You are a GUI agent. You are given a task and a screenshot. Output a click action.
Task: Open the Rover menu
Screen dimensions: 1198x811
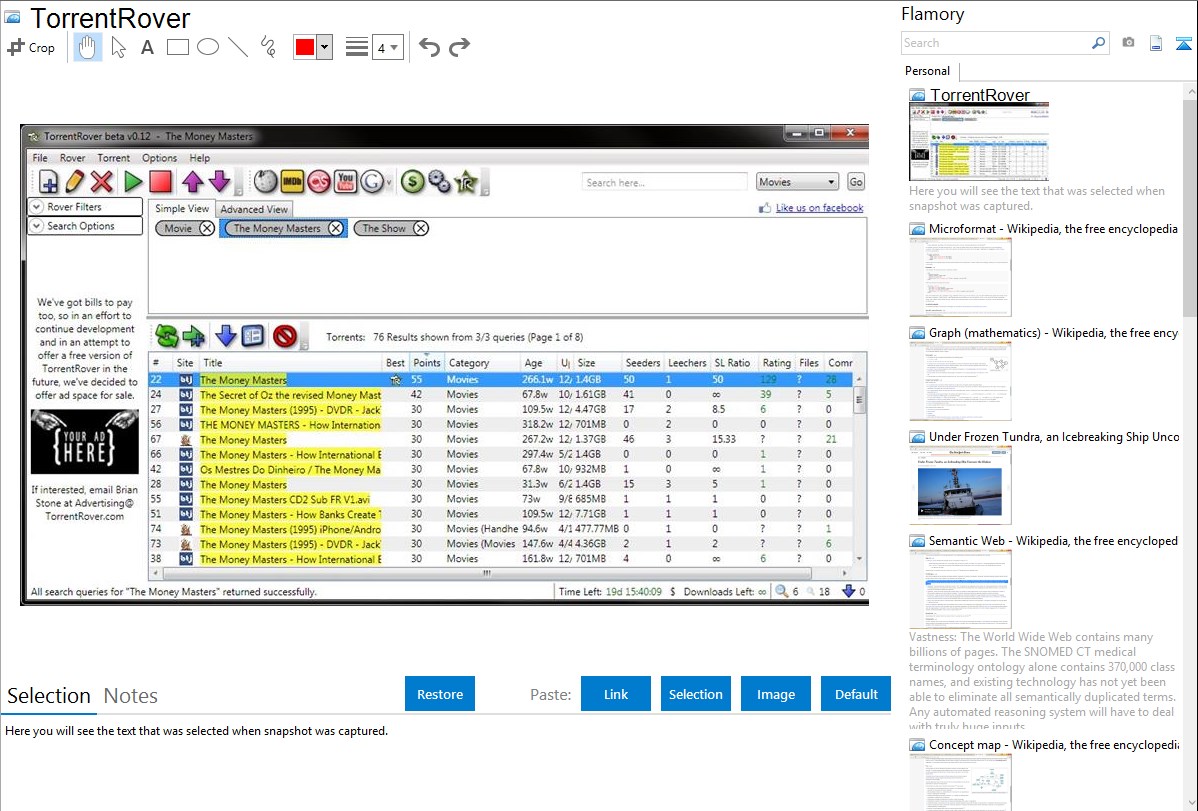coord(73,158)
